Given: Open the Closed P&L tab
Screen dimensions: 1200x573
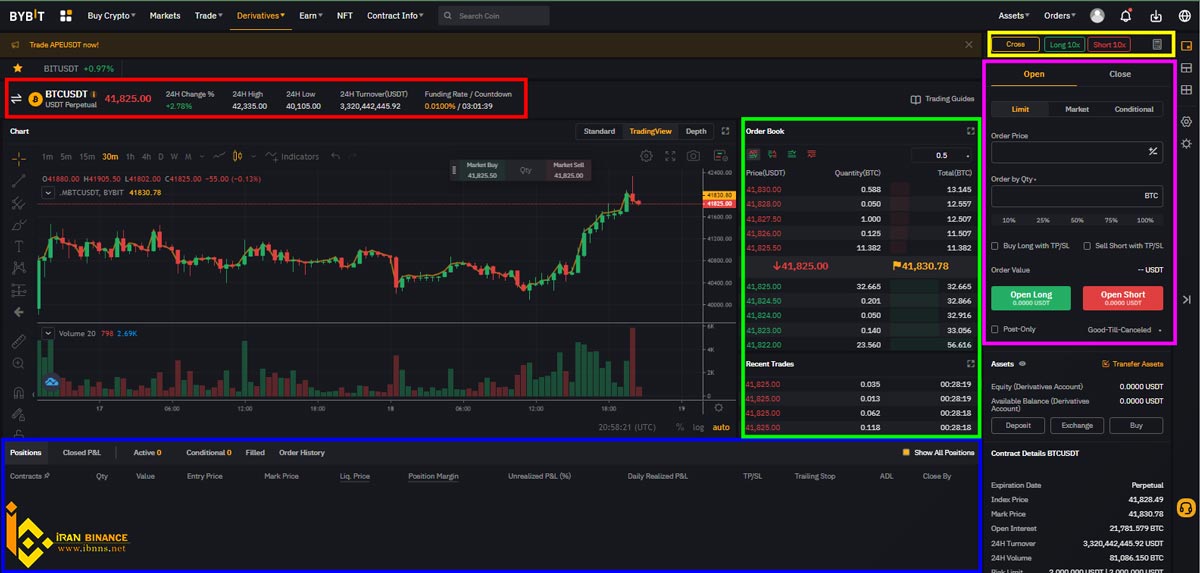Looking at the screenshot, I should tap(82, 452).
